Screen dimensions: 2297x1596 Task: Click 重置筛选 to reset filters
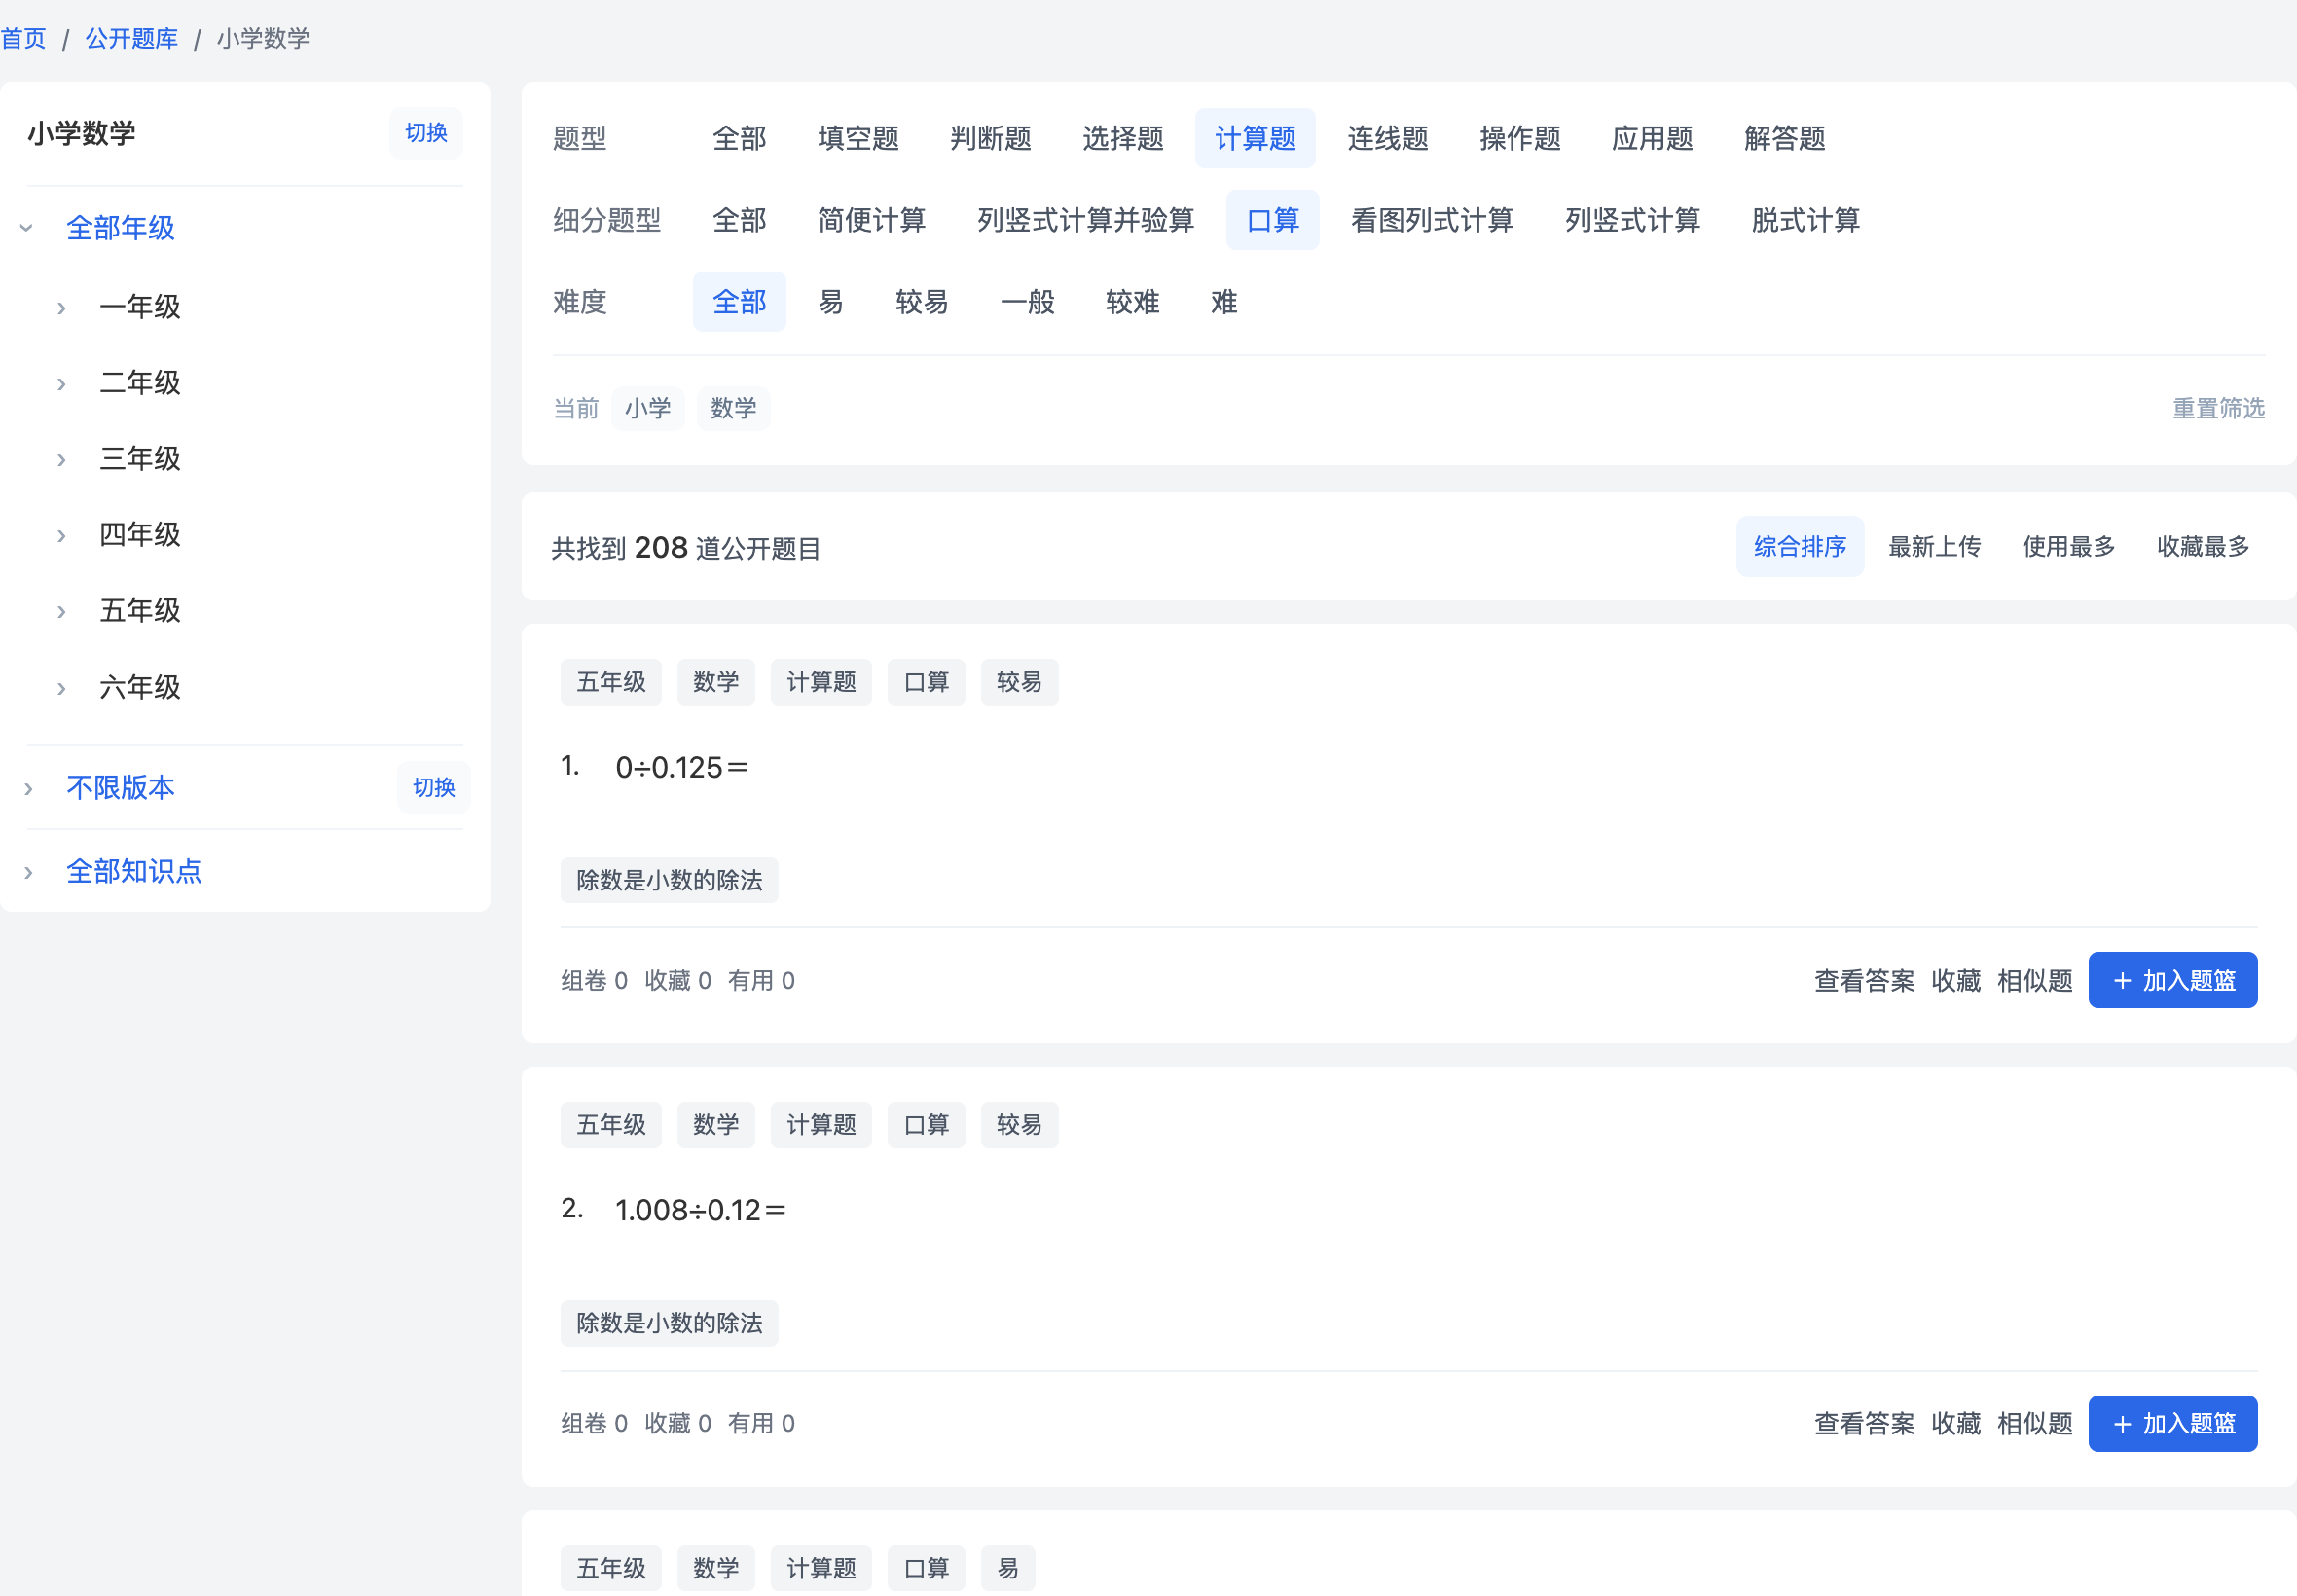point(2218,408)
